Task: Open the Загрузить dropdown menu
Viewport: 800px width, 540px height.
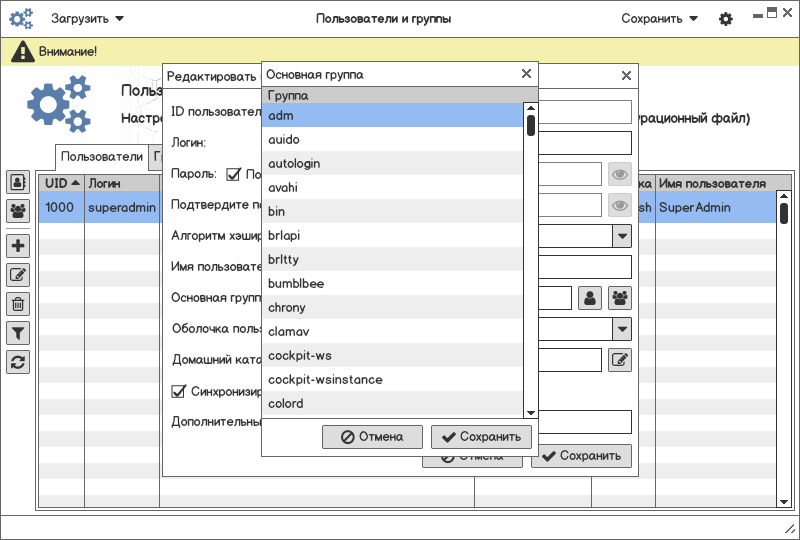Action: tap(87, 19)
